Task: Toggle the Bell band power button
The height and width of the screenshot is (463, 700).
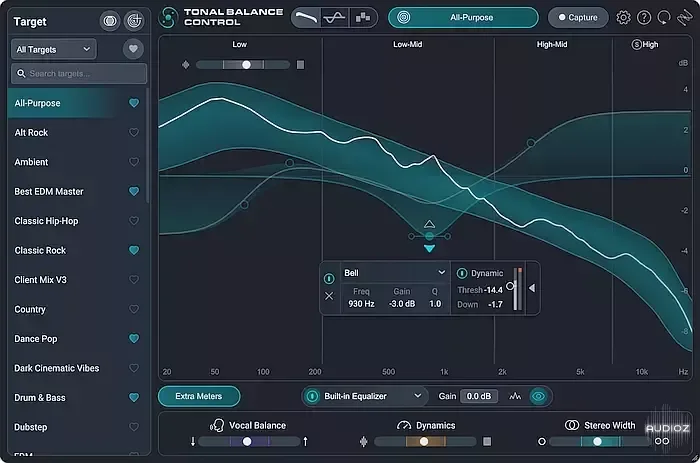Action: tap(329, 279)
